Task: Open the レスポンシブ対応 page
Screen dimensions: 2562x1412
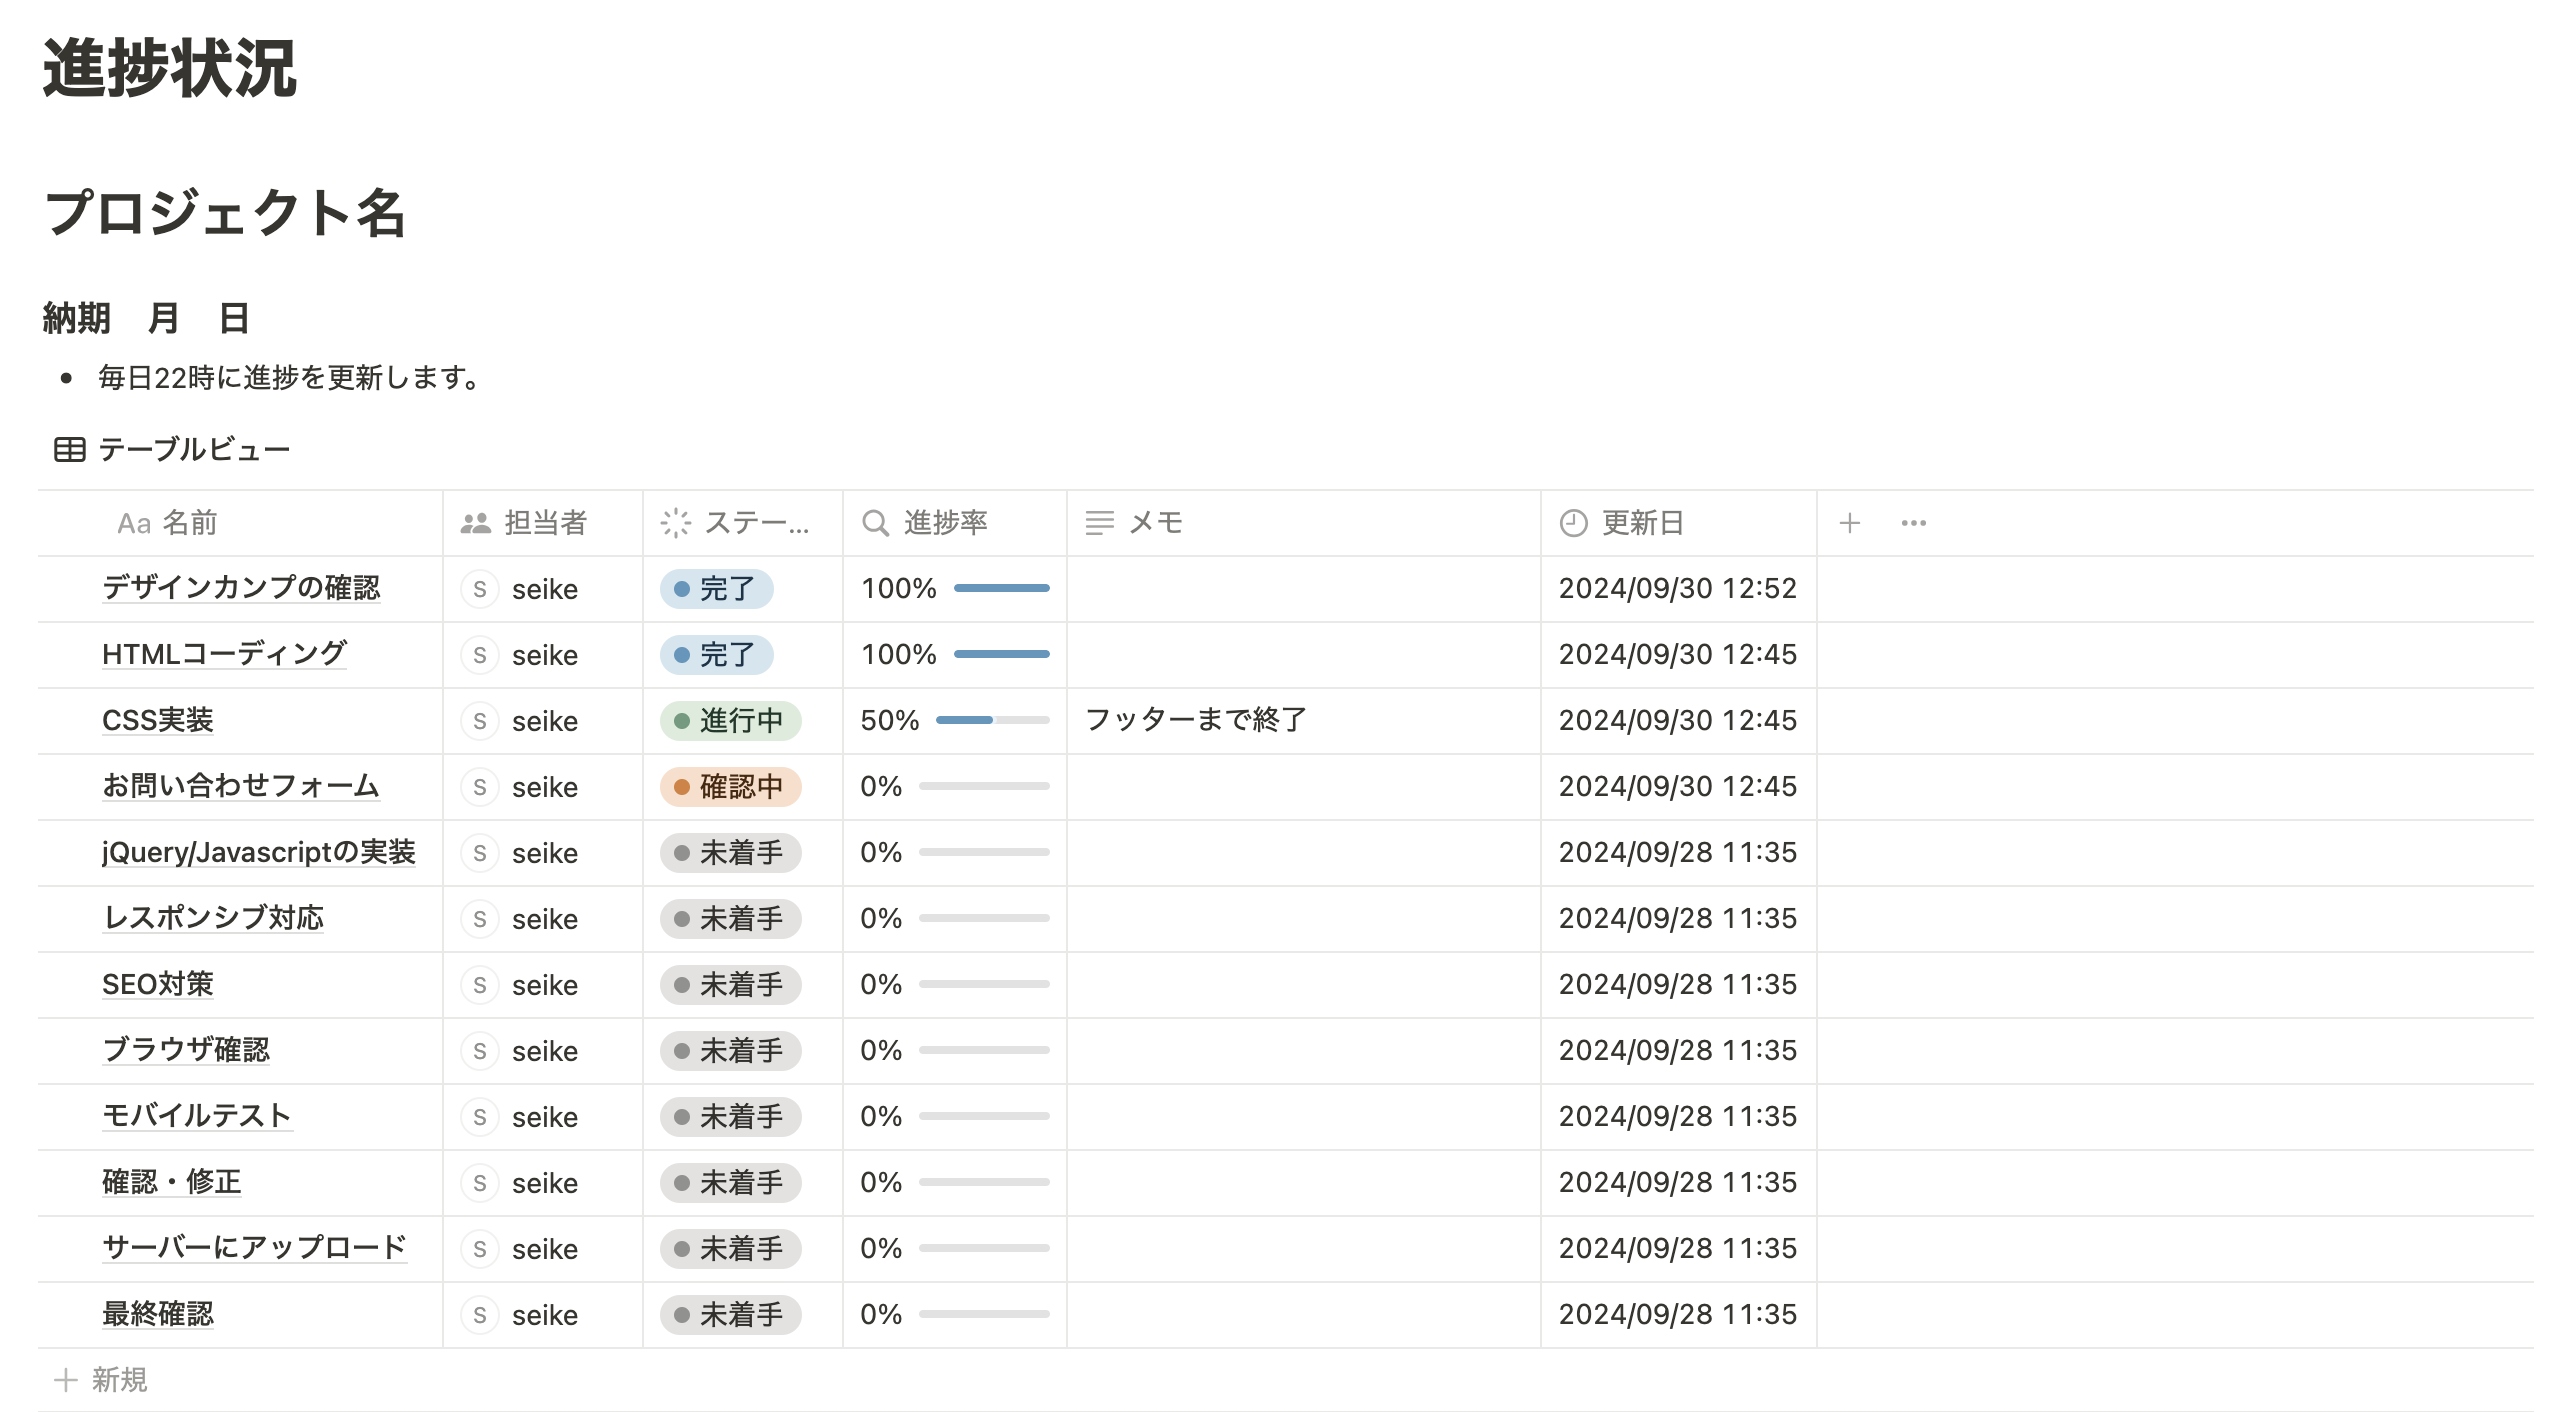Action: [213, 917]
